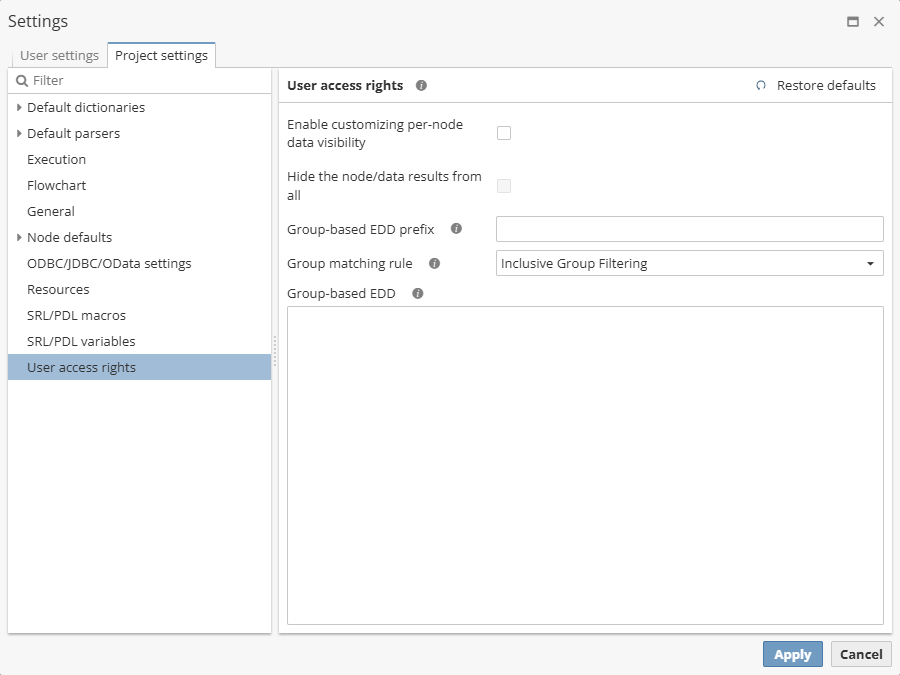Expand the Default dictionaries section
The height and width of the screenshot is (675, 900).
[x=19, y=107]
